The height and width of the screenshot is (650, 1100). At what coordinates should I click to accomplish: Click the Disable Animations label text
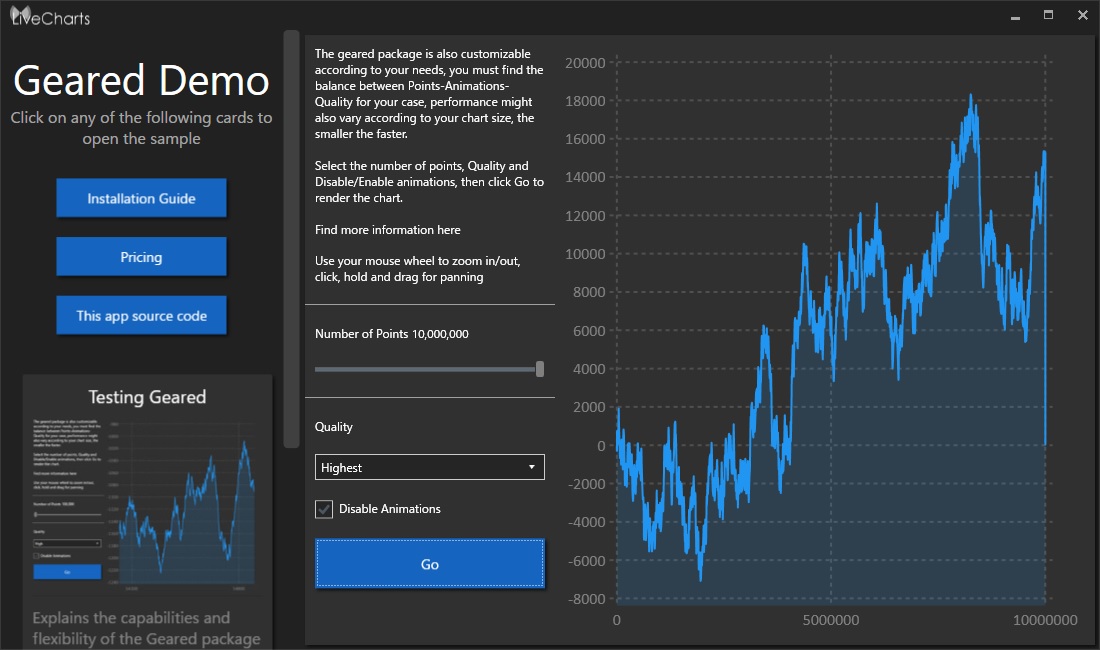coord(390,509)
